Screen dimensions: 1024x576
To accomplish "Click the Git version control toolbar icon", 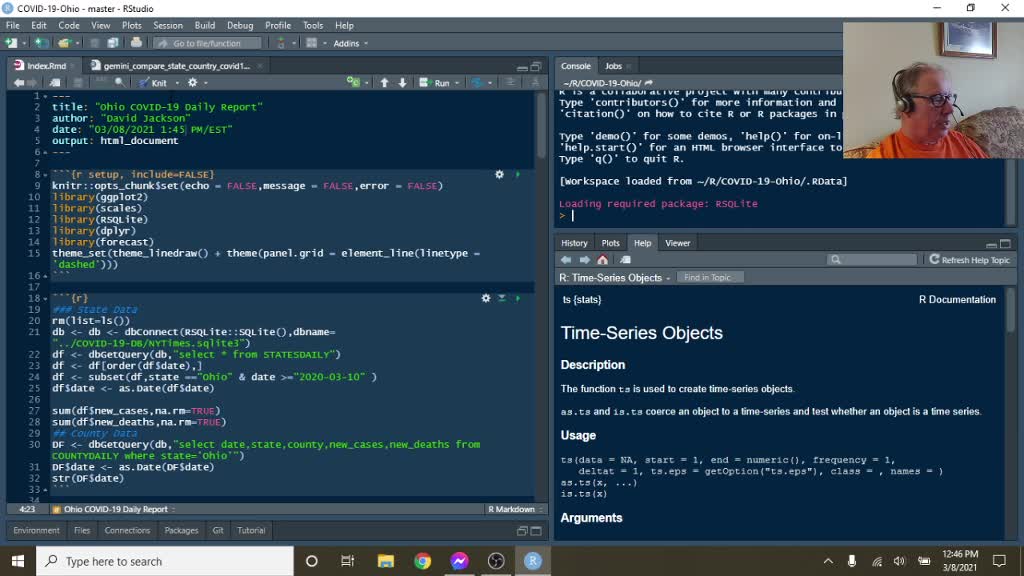I will 281,43.
